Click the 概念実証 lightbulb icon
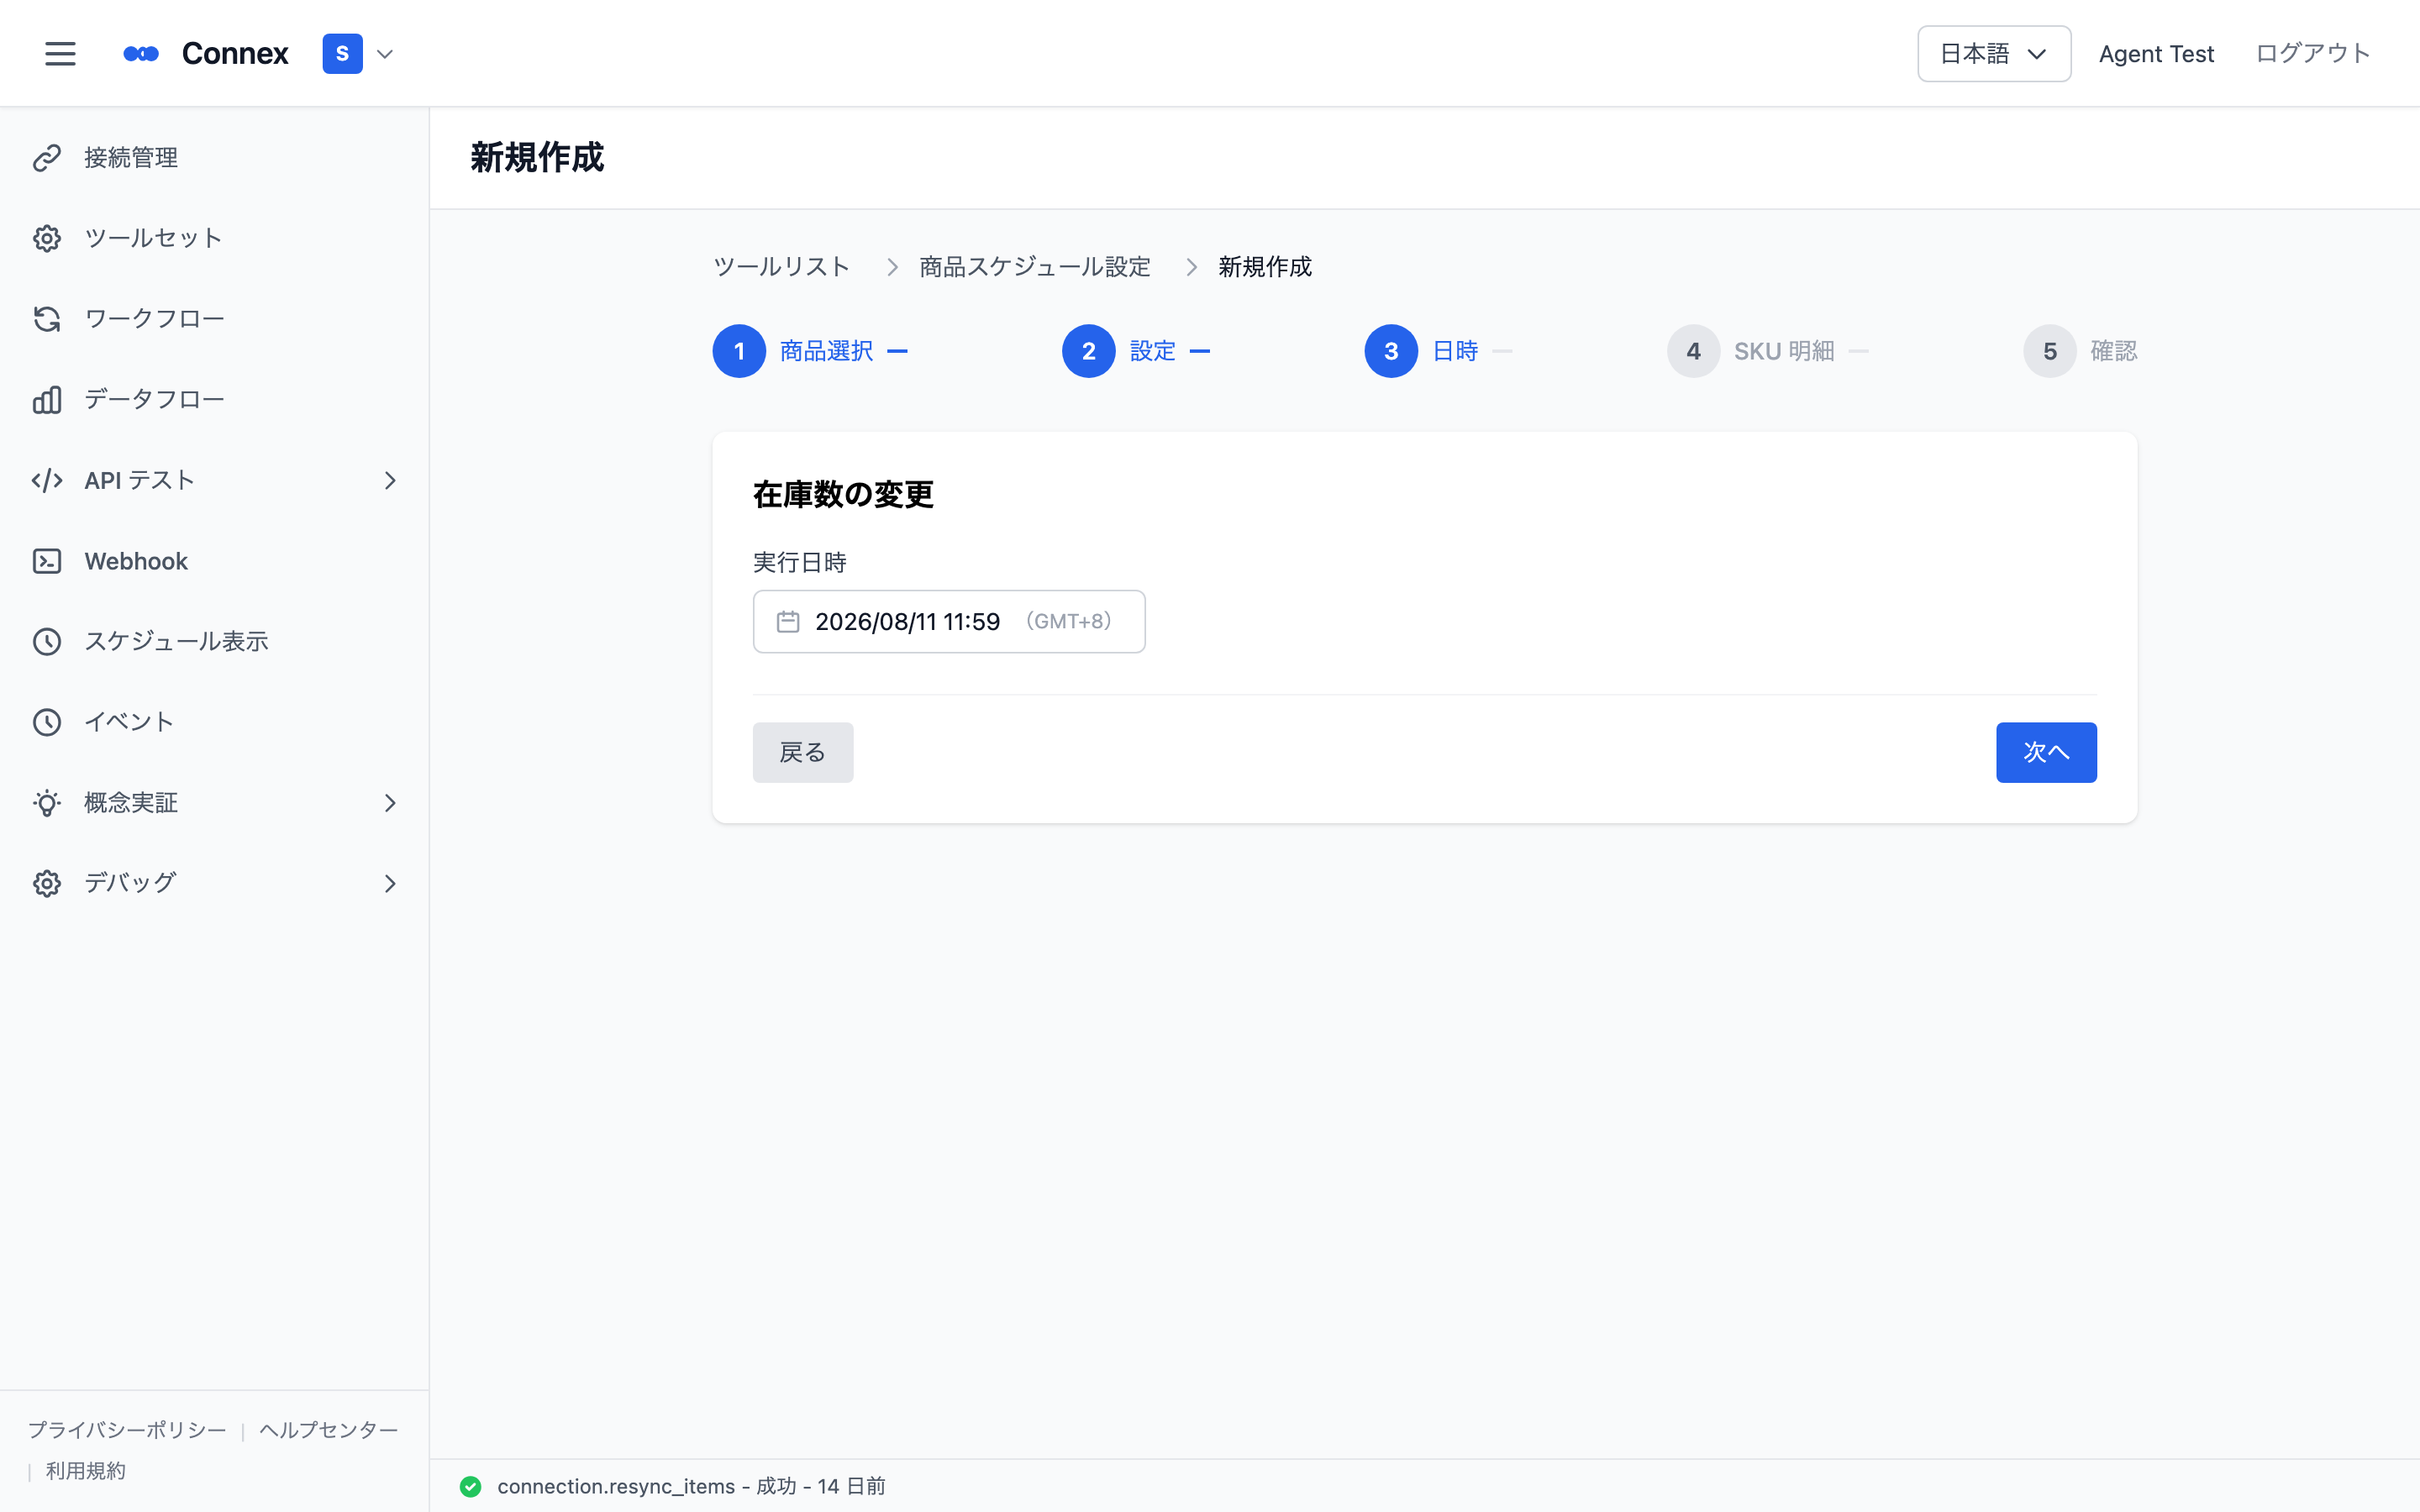2420x1512 pixels. click(x=47, y=803)
